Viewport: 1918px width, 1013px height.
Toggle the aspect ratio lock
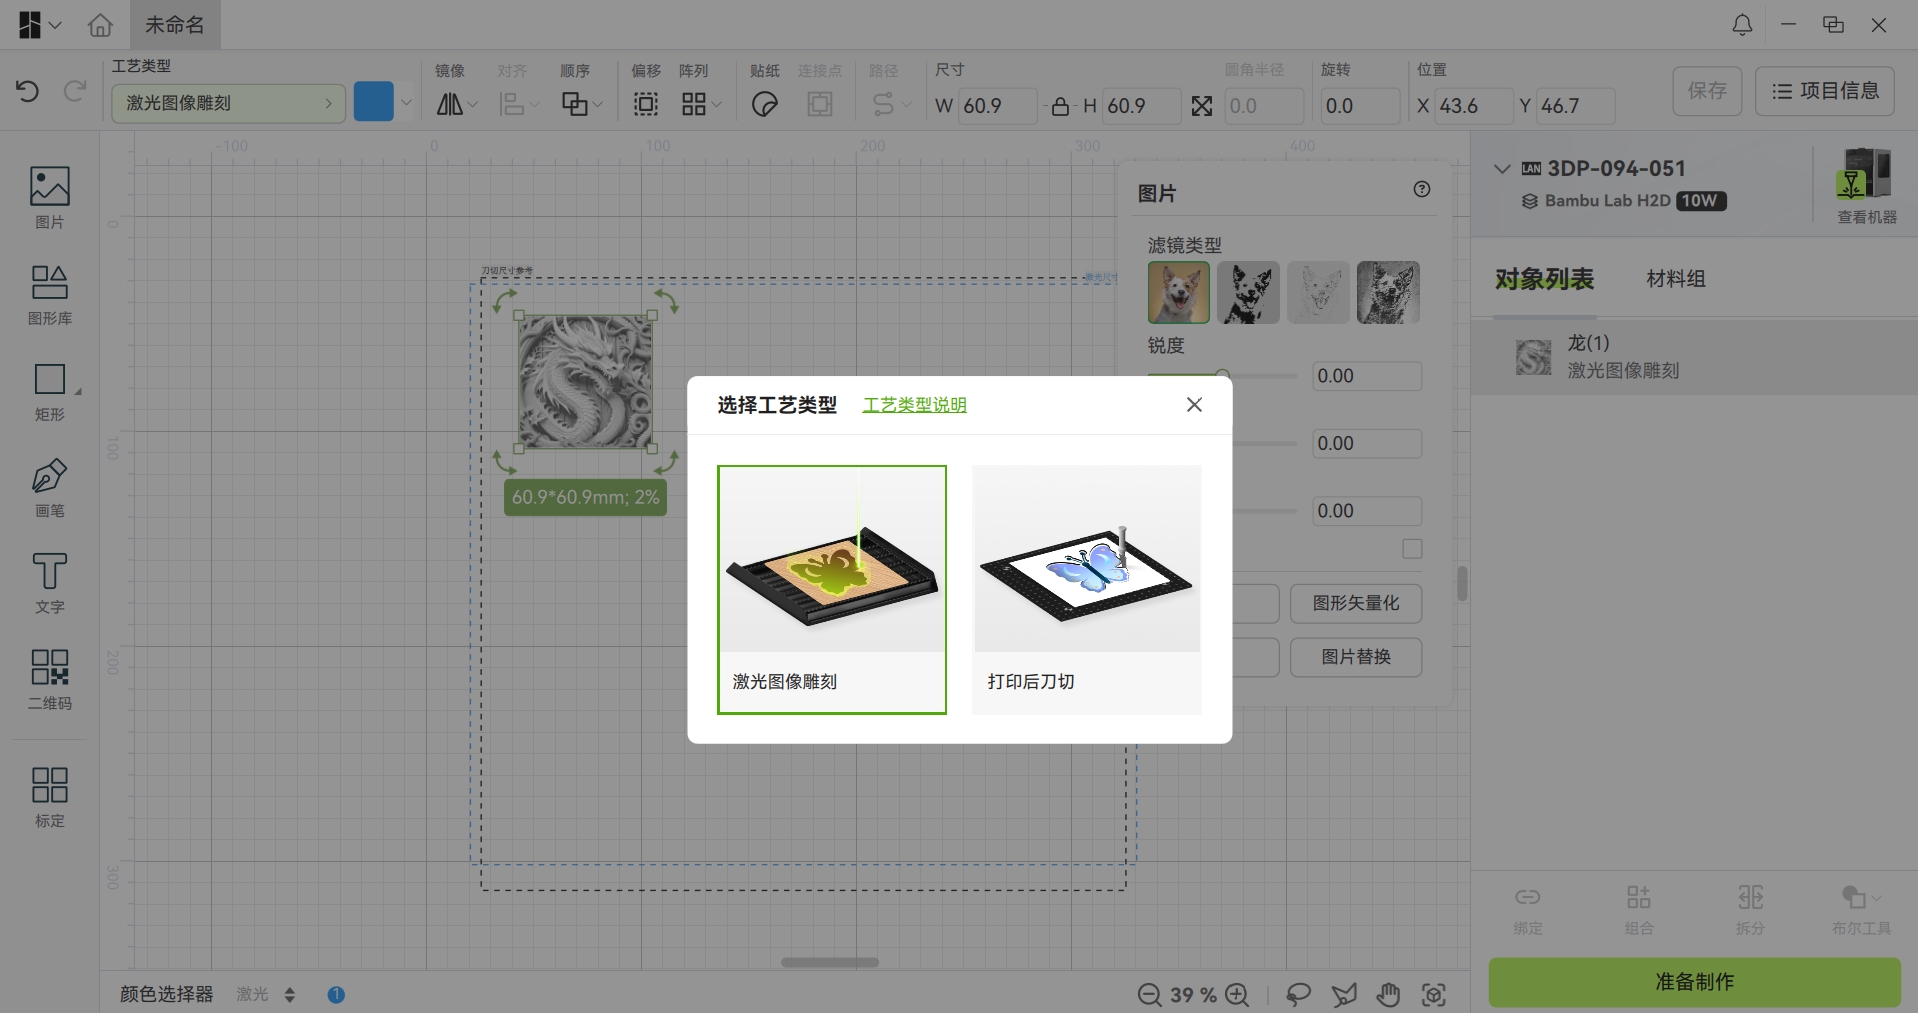coord(1061,106)
